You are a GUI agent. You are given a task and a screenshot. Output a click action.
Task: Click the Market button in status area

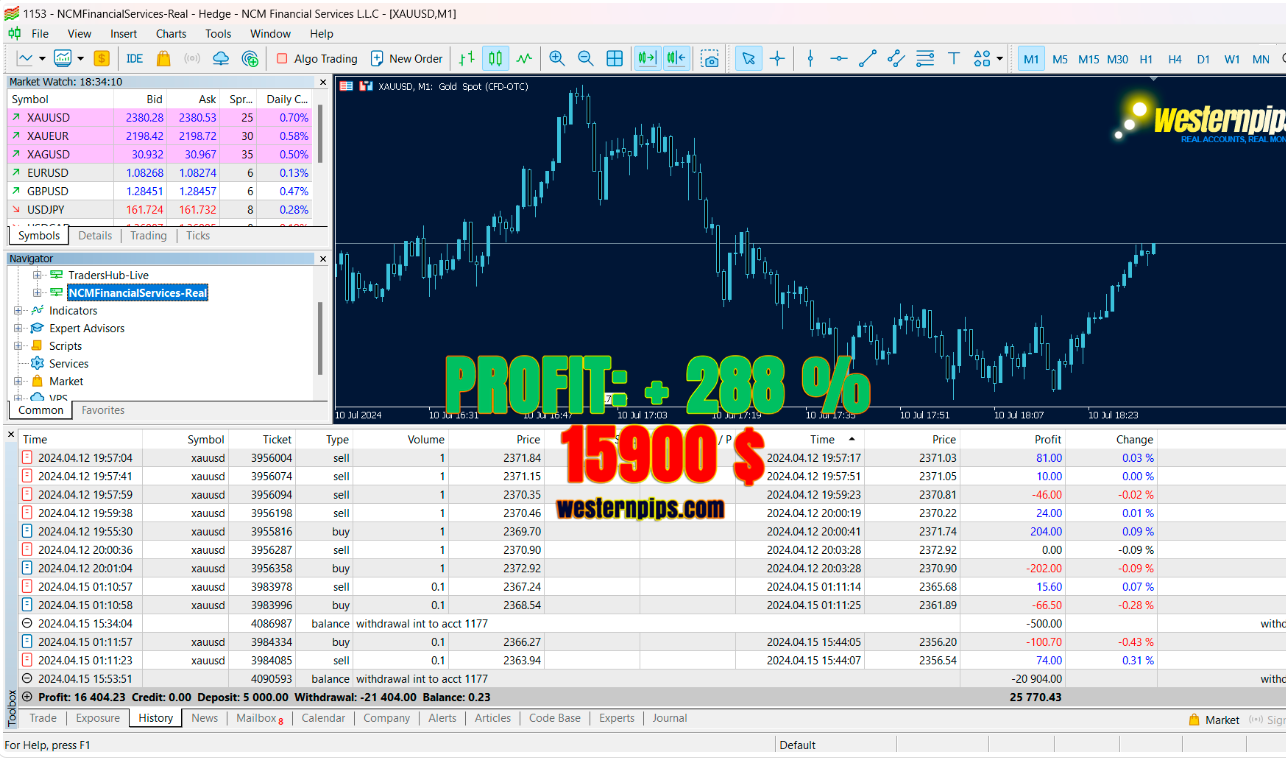point(1214,720)
